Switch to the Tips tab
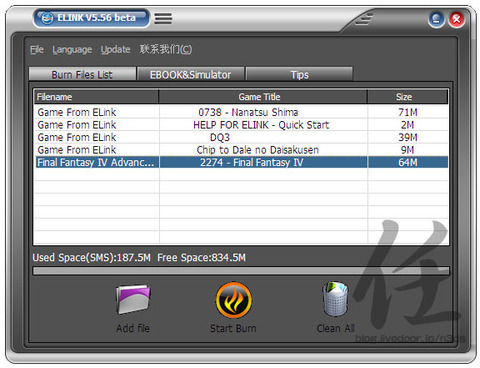The height and width of the screenshot is (368, 480). pyautogui.click(x=299, y=74)
